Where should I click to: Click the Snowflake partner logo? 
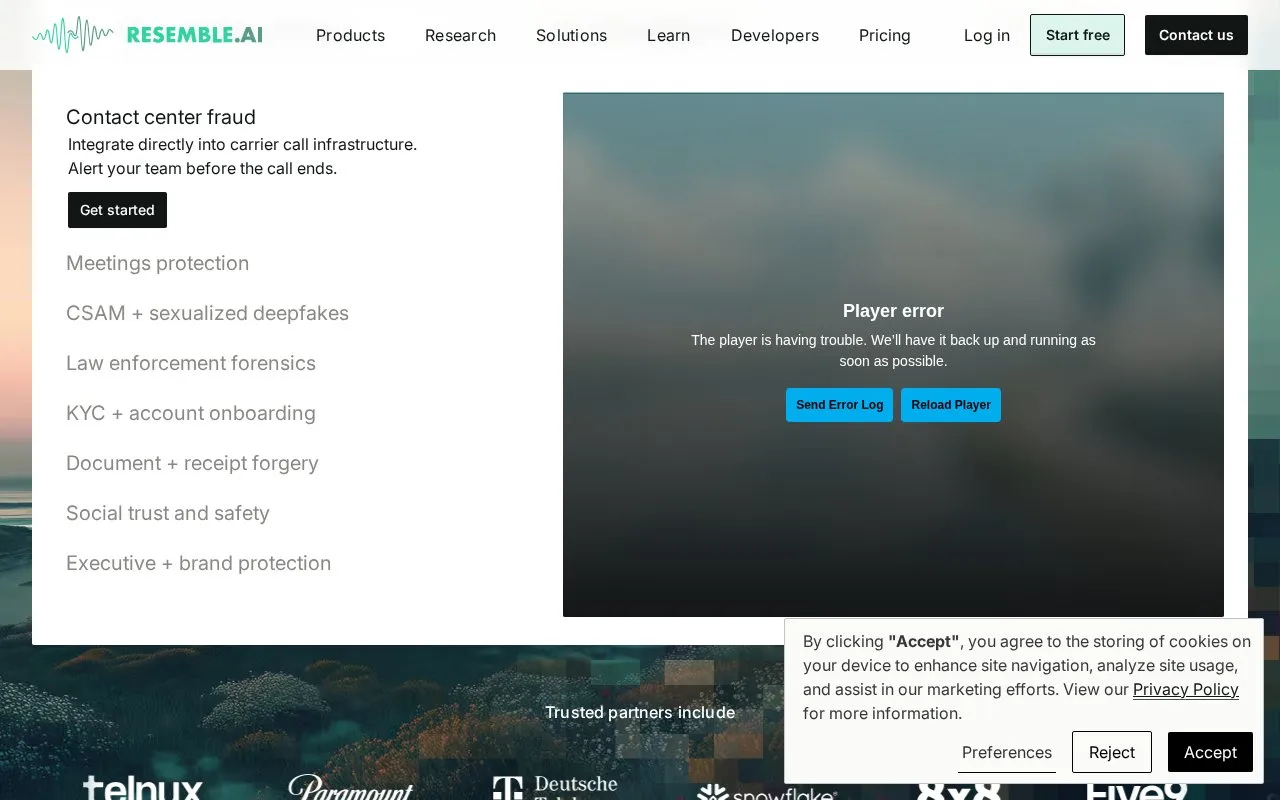pos(767,792)
